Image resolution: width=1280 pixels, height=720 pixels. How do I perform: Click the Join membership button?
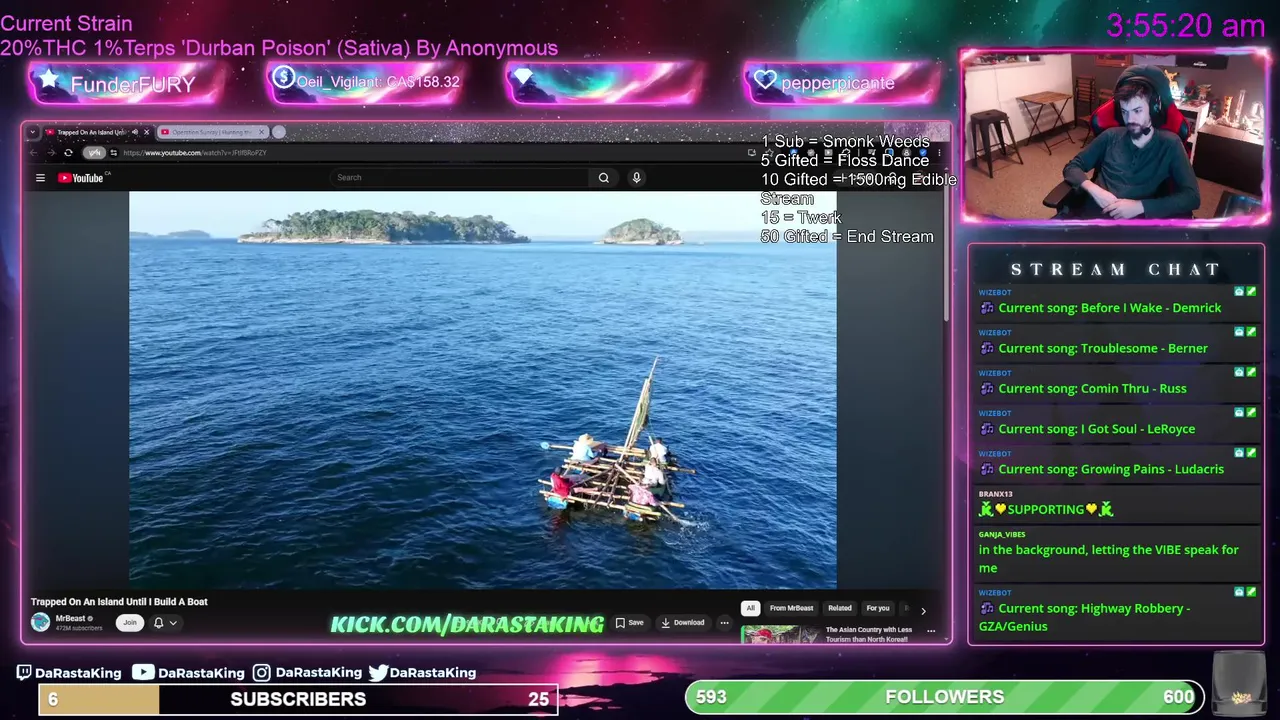(x=129, y=622)
